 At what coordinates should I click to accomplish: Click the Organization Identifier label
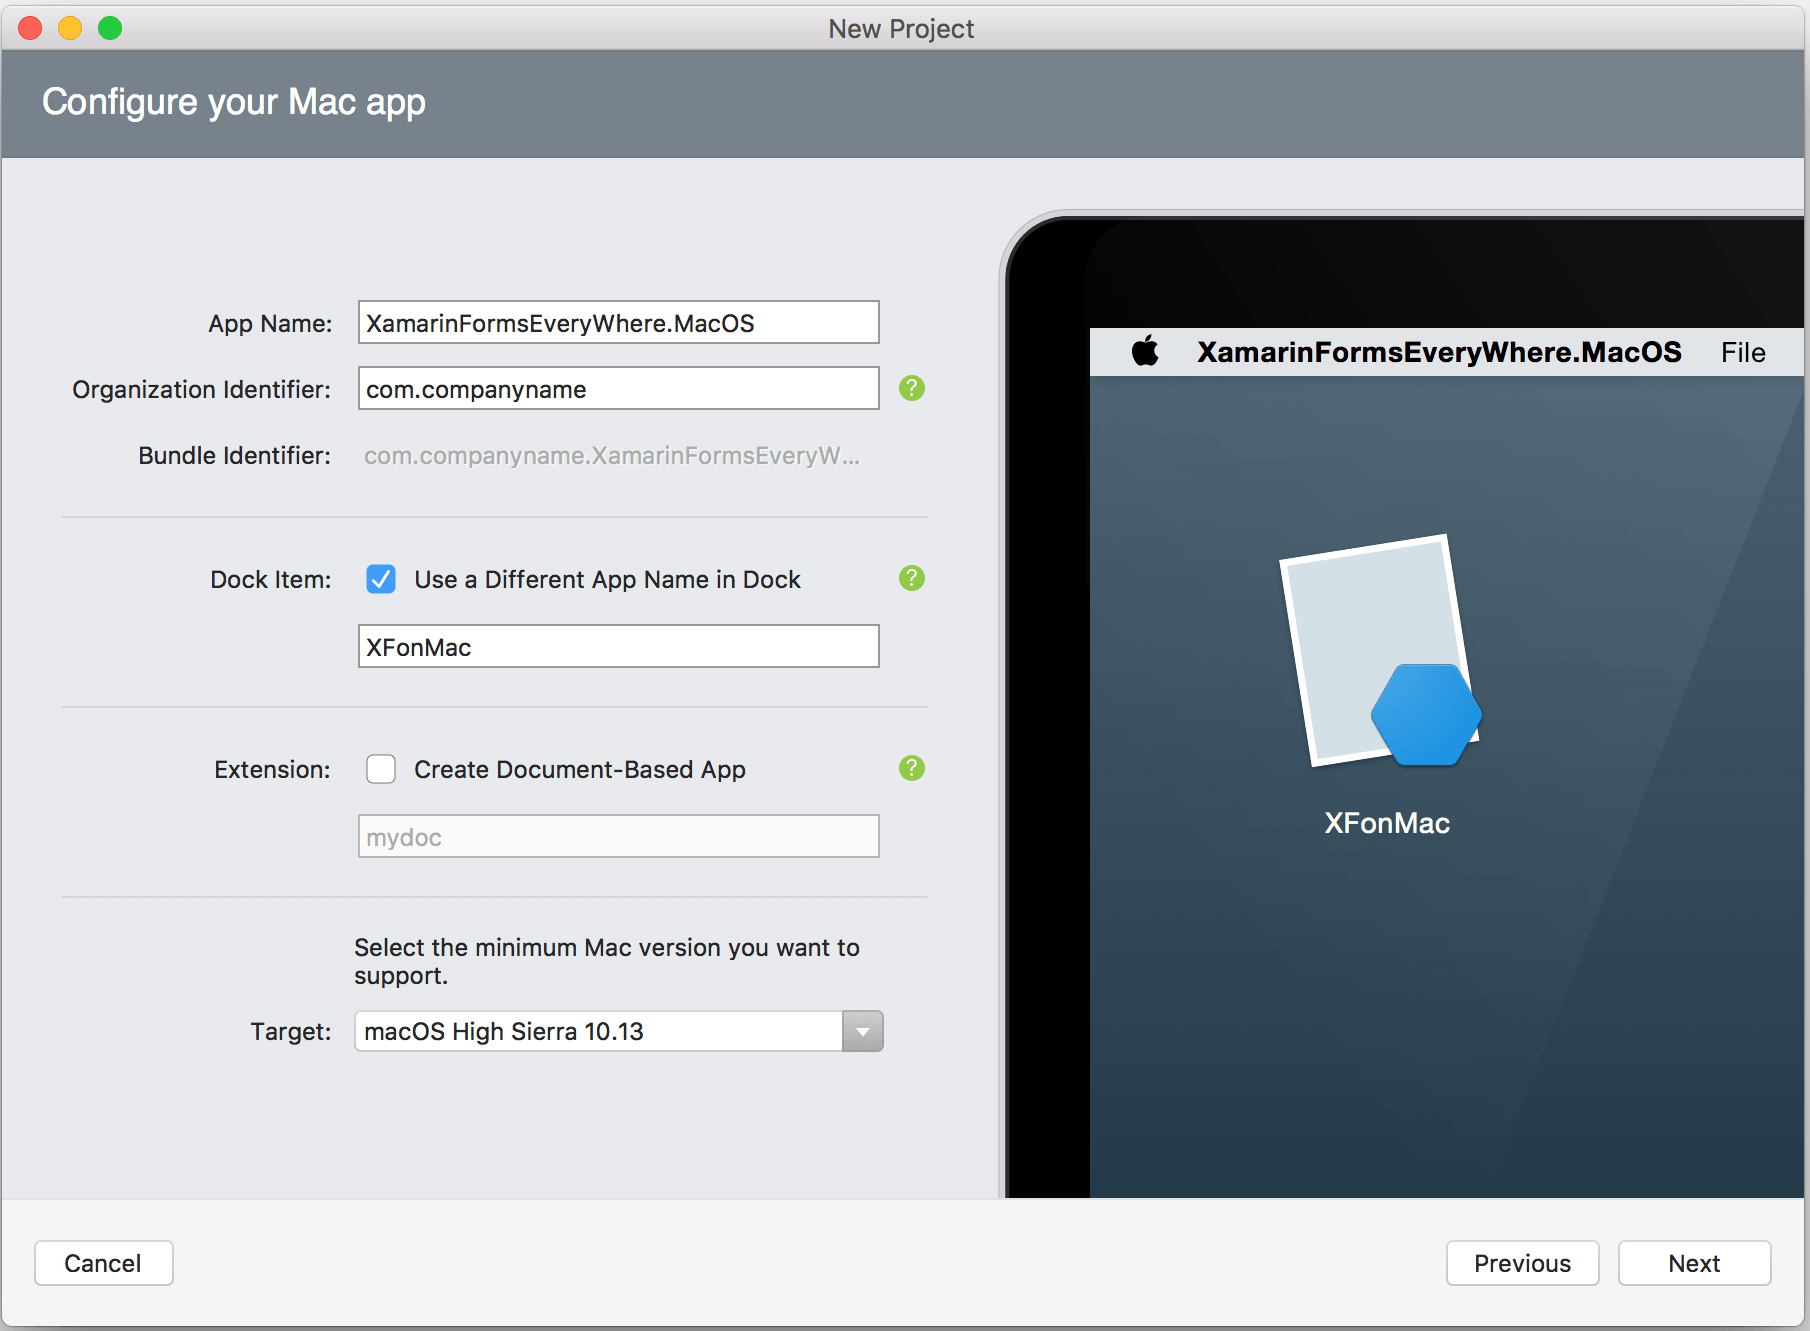(201, 390)
